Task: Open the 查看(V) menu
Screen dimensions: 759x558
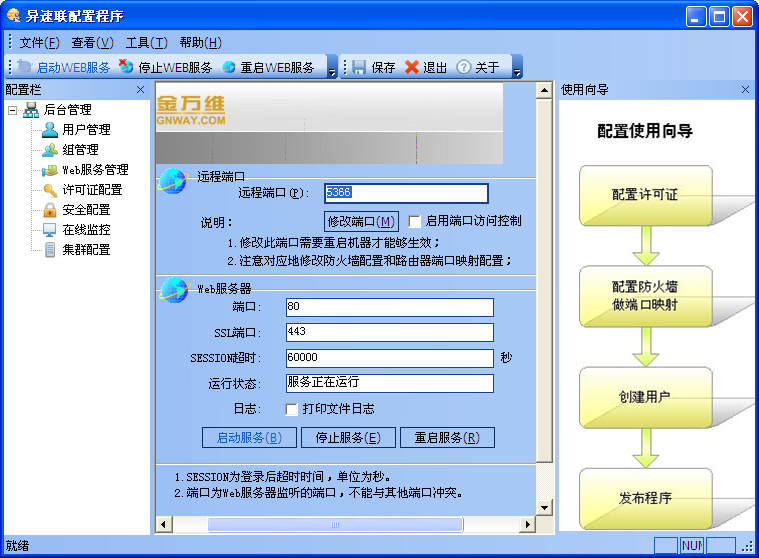Action: (x=92, y=43)
